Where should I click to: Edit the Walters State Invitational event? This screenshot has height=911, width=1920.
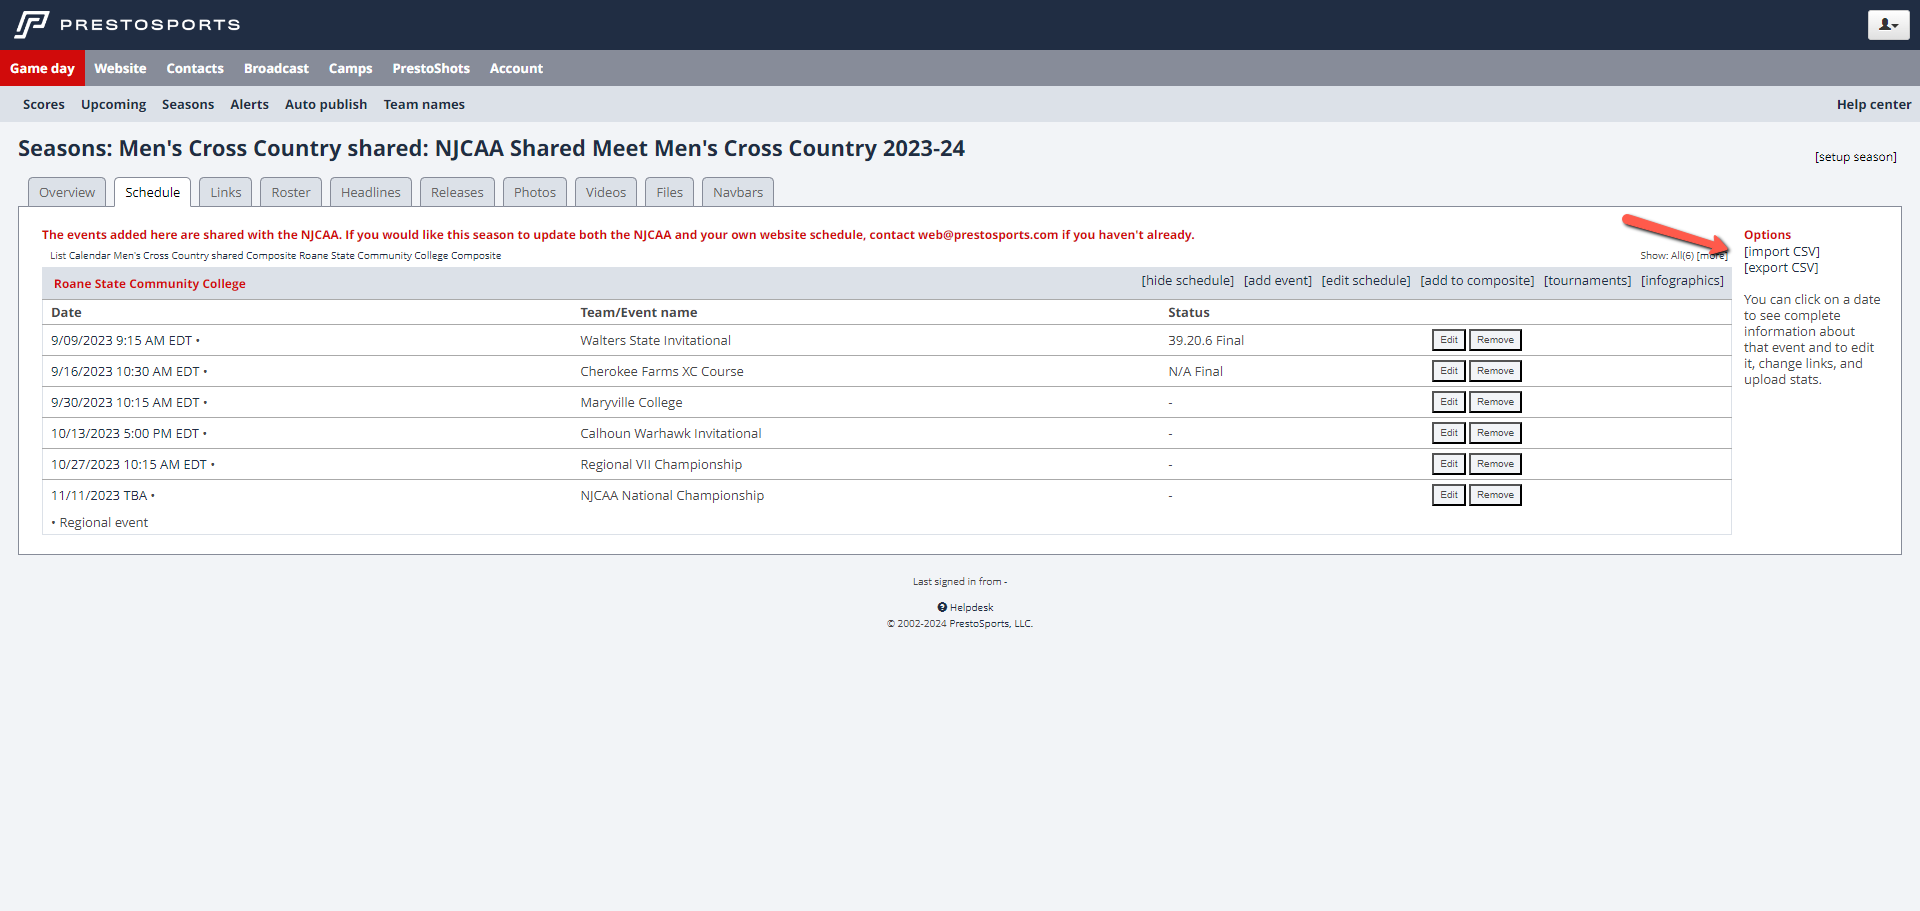pos(1448,340)
